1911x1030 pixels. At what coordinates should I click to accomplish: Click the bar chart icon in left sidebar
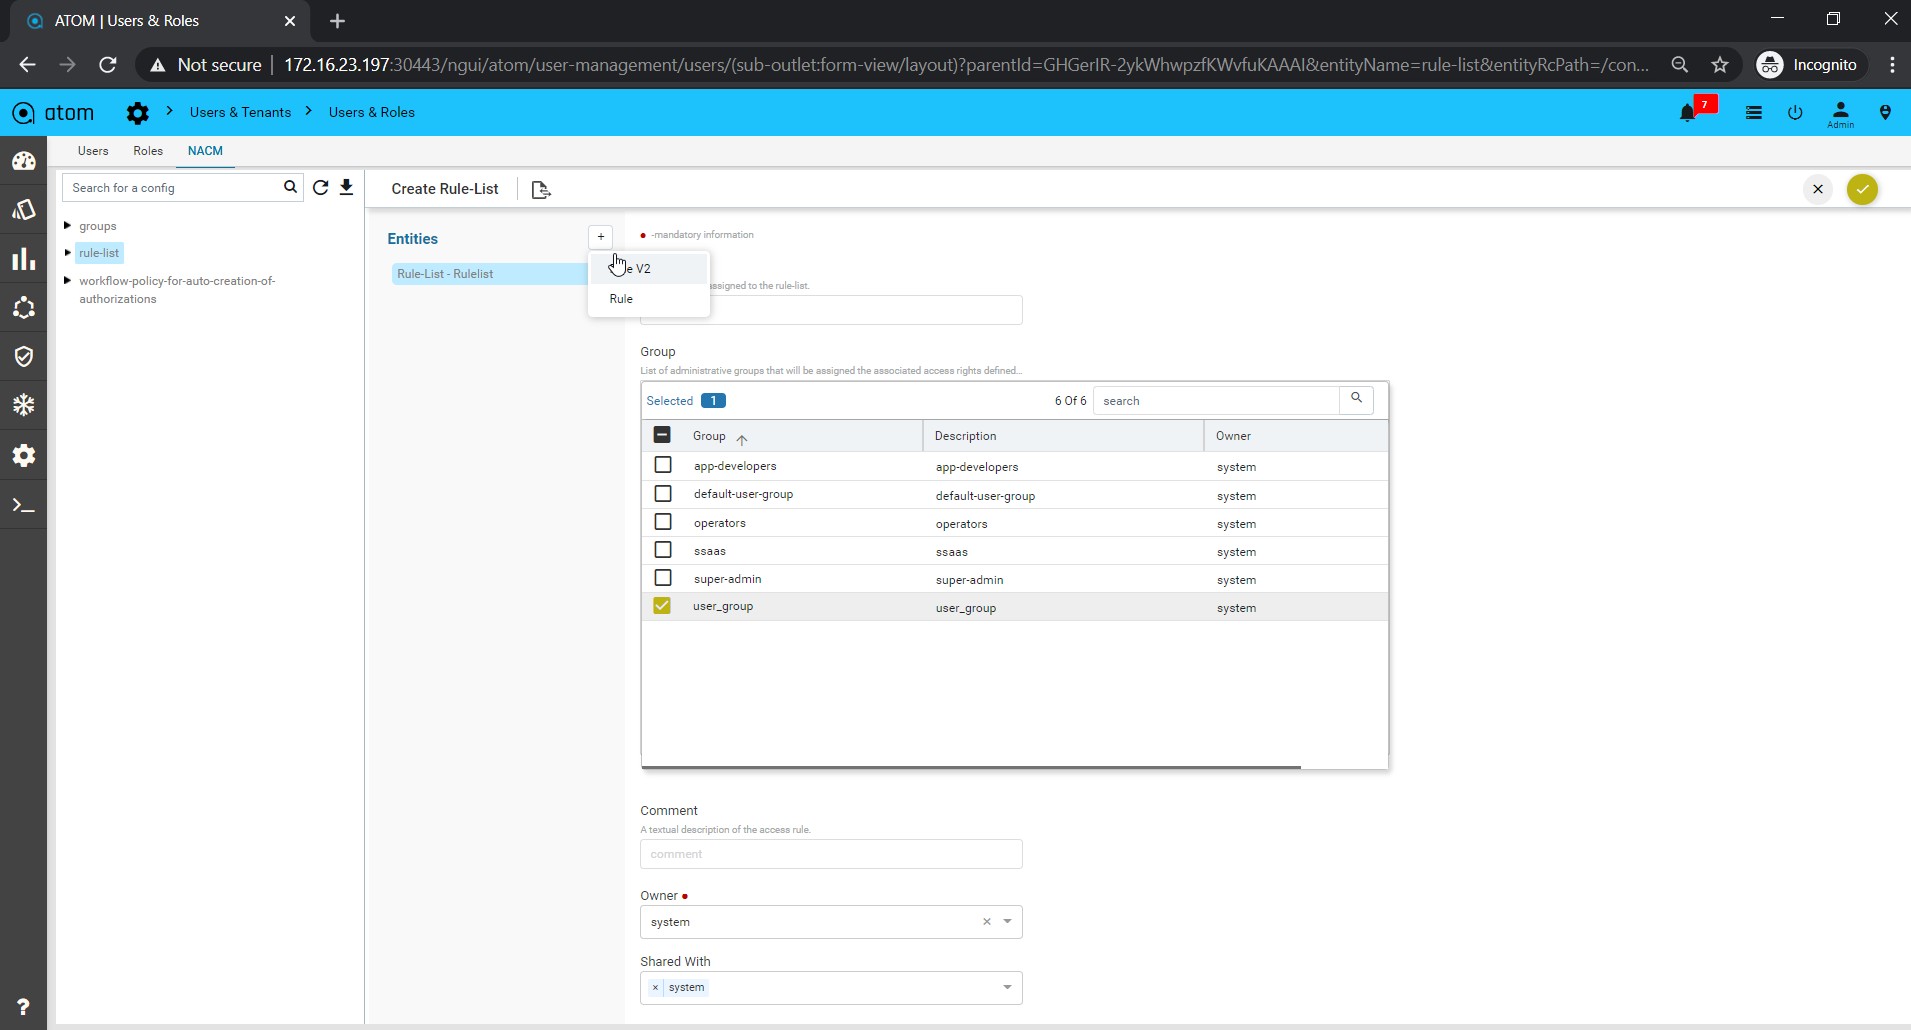tap(24, 259)
